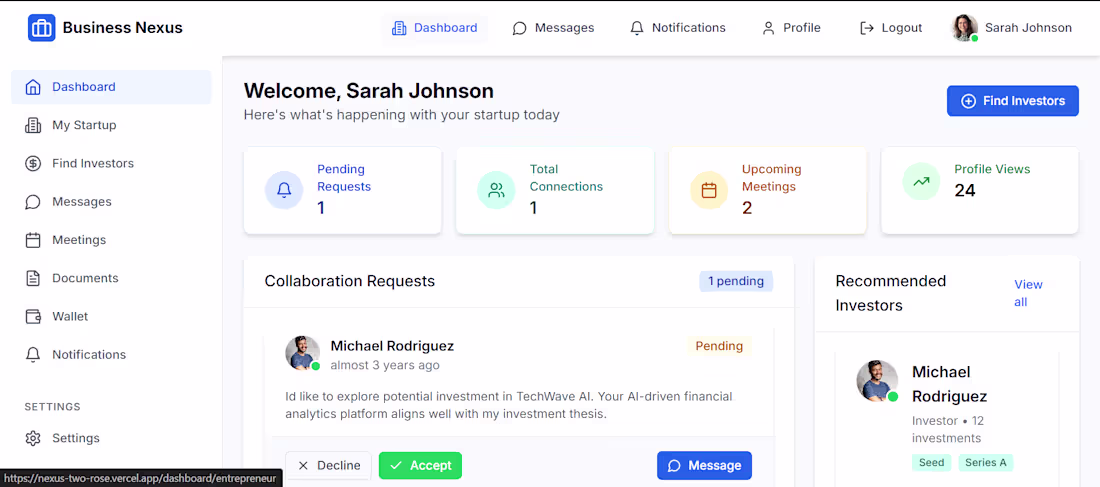Go to Profile in the top navigation
1100x487 pixels.
tap(791, 28)
